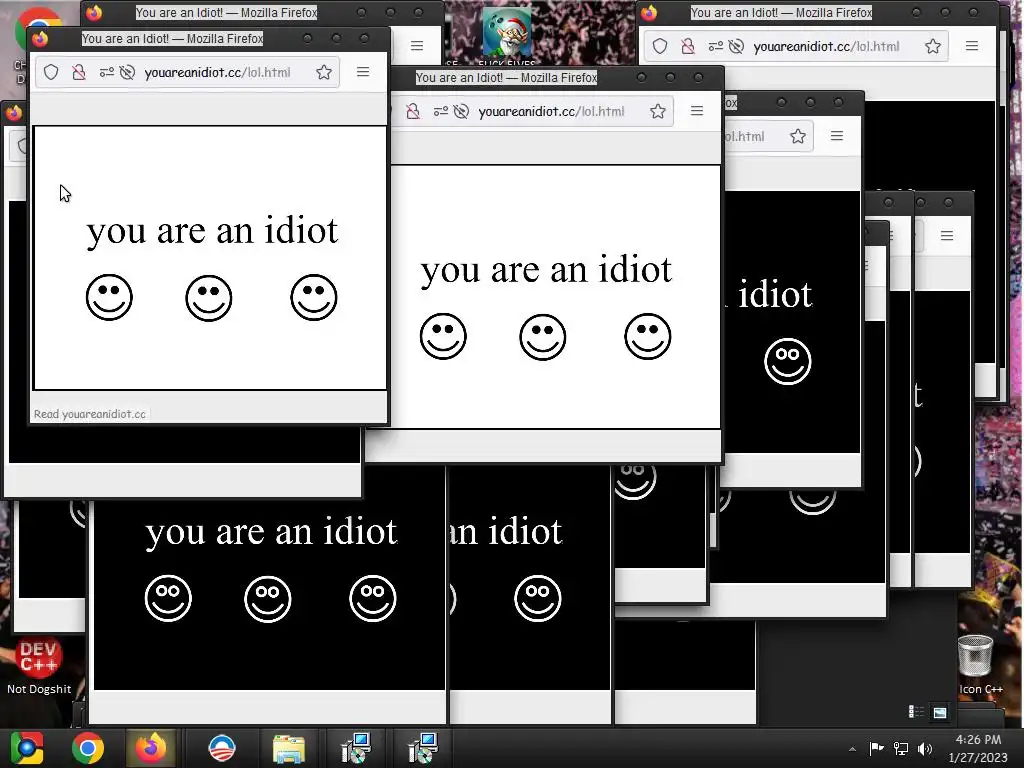1024x768 pixels.
Task: Focus URL field in front top-left Firefox window
Action: pos(187,72)
